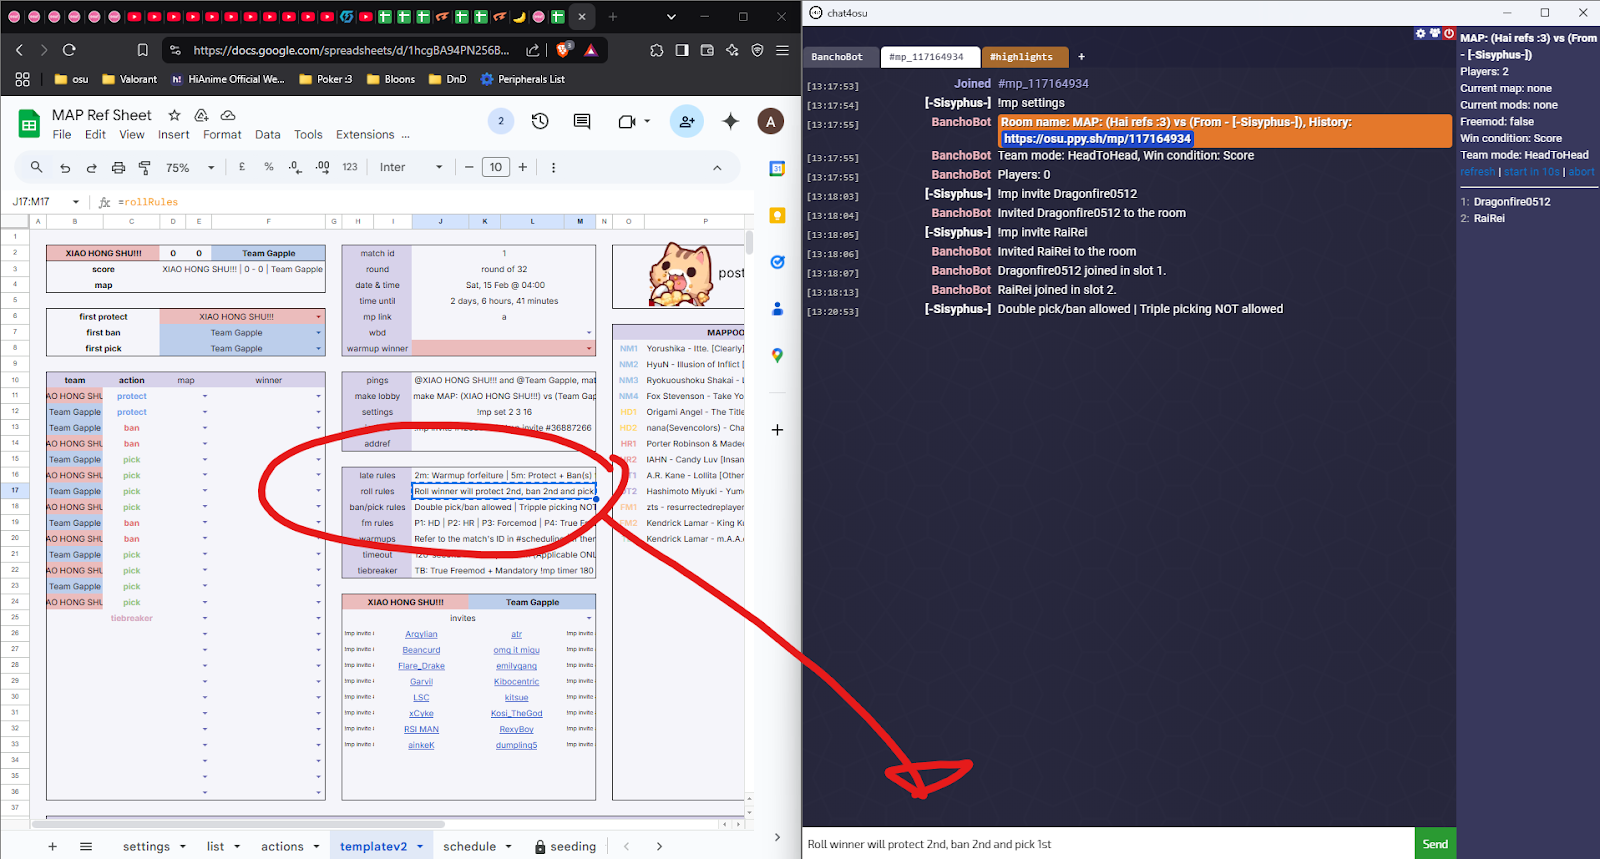This screenshot has width=1600, height=859.
Task: Click the Sheets search menus magnifier
Action: click(x=37, y=167)
